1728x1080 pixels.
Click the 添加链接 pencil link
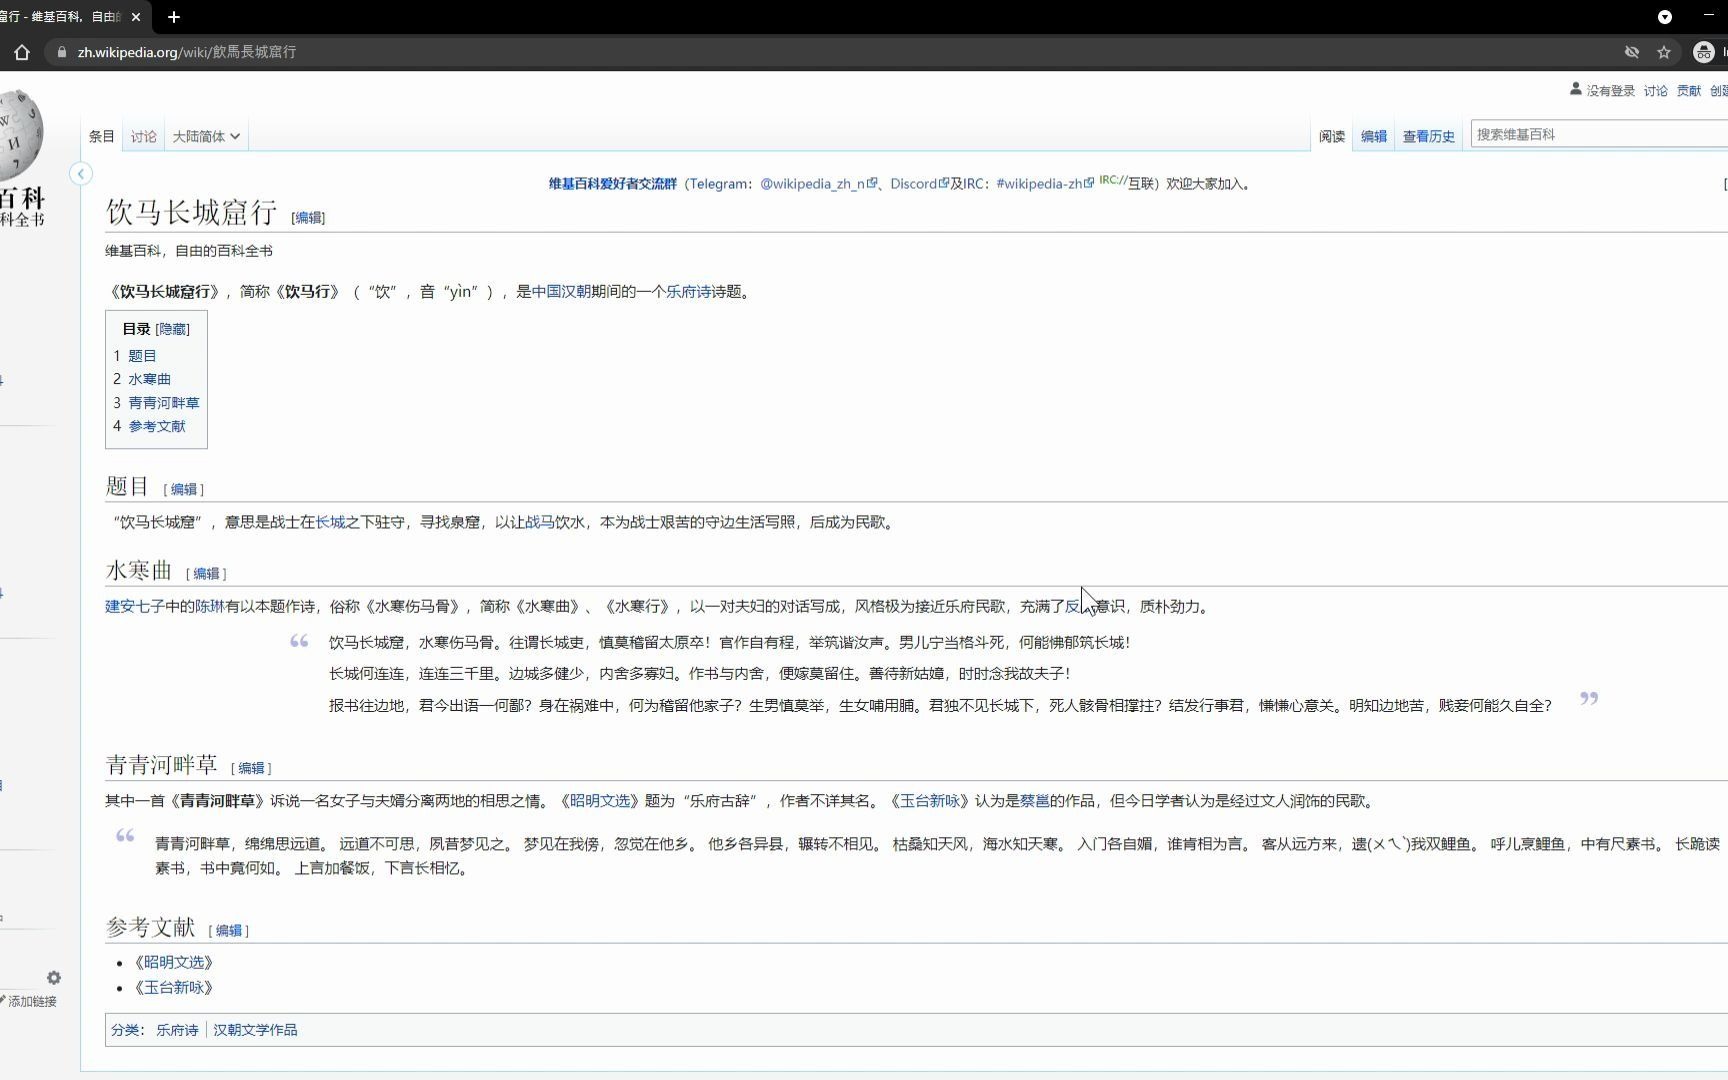[30, 1001]
